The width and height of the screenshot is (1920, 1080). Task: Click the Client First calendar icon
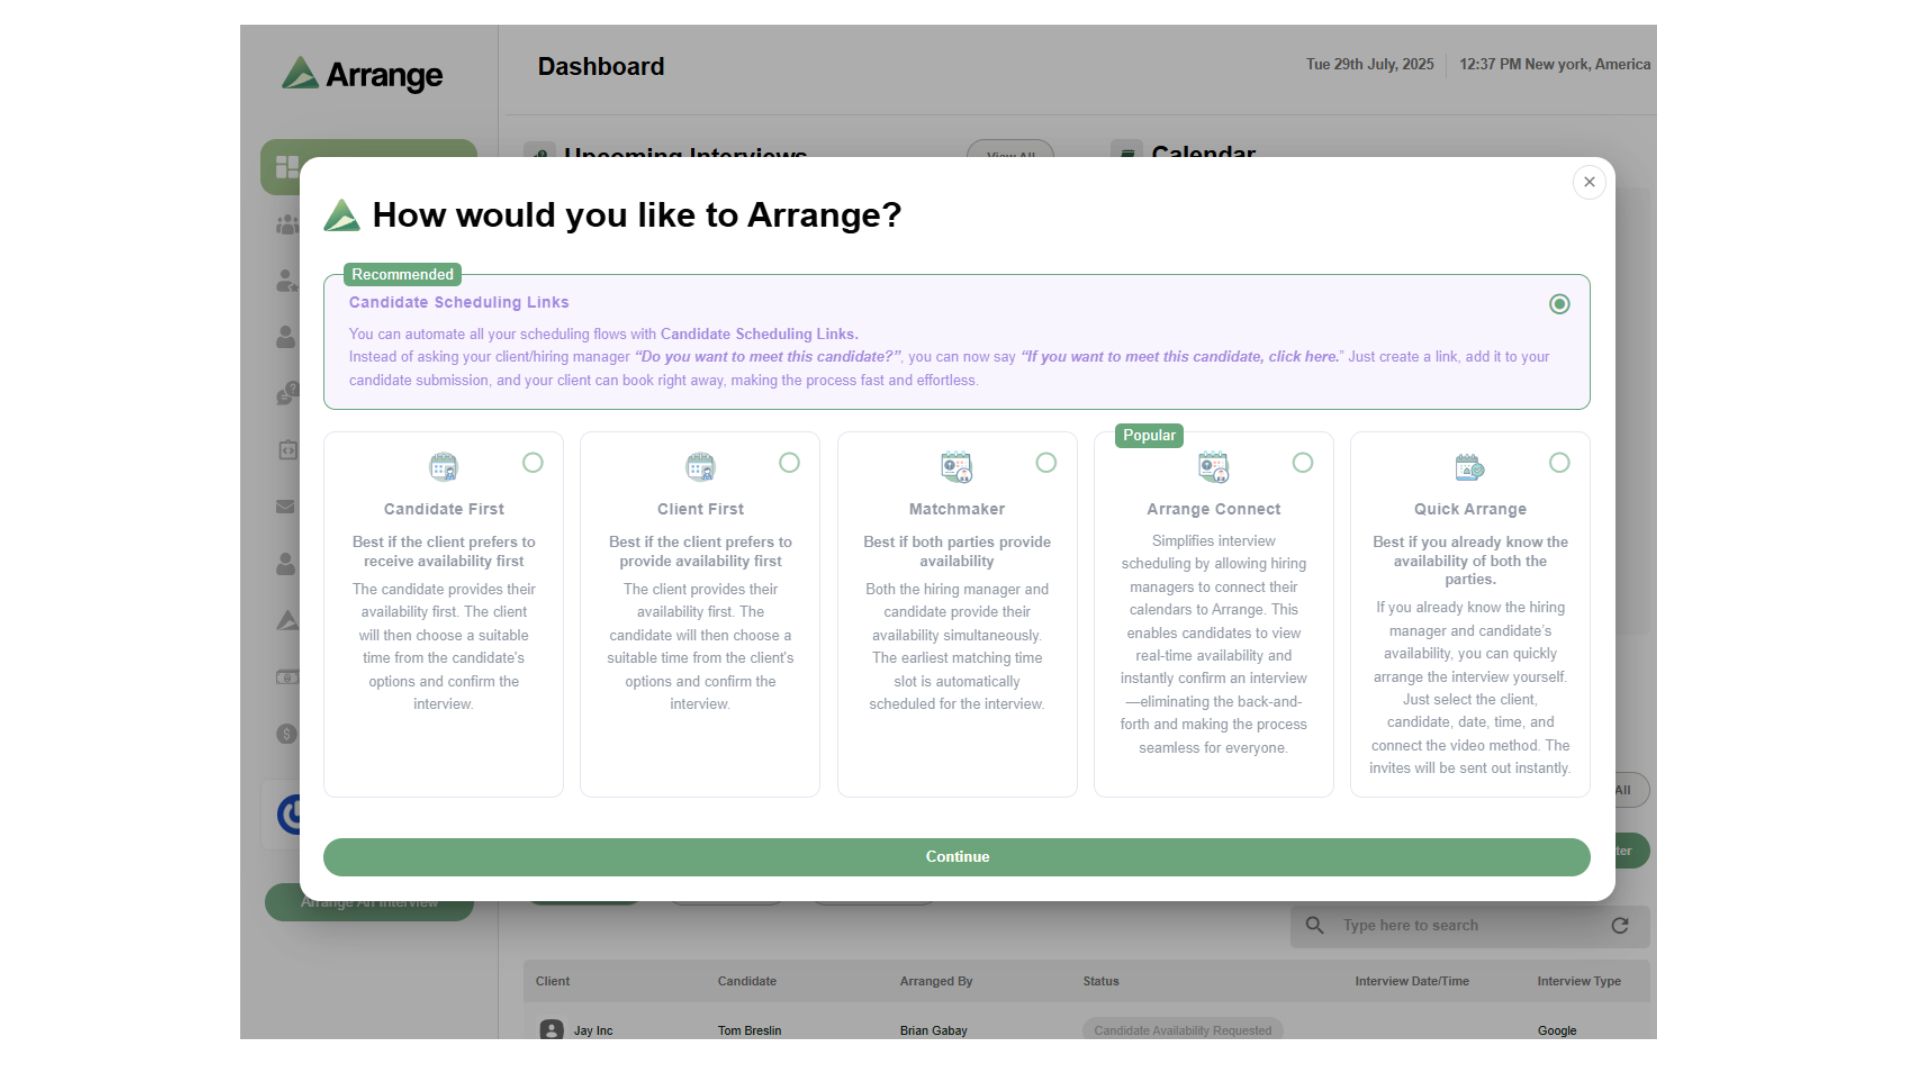(x=700, y=467)
